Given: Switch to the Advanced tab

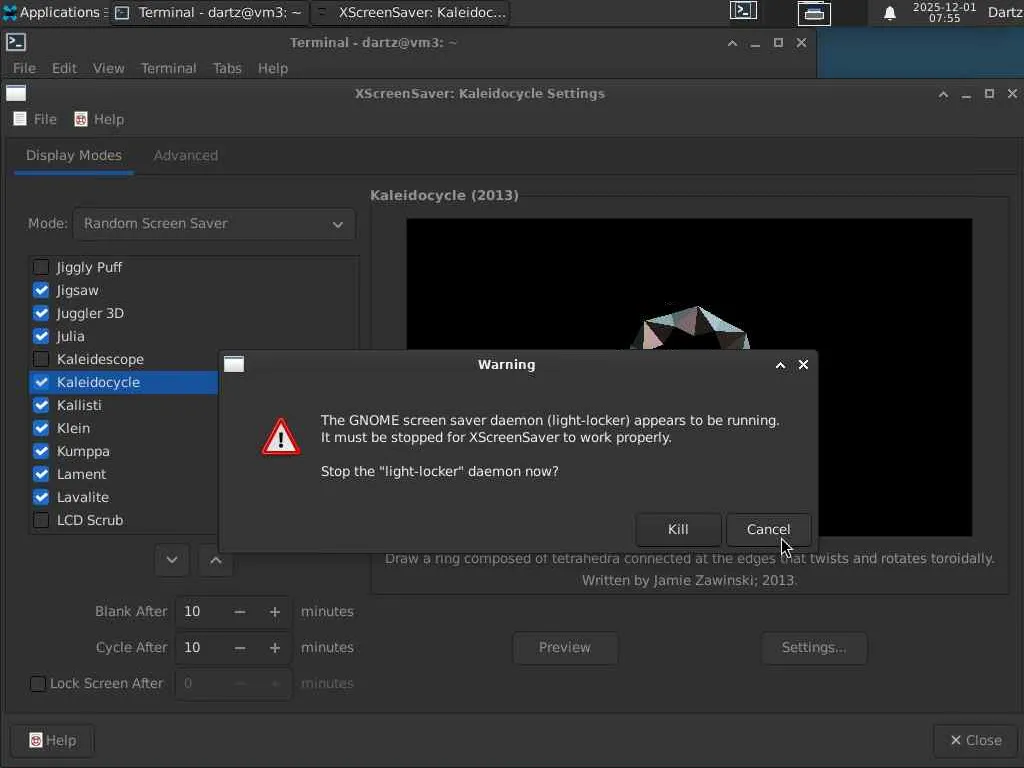Looking at the screenshot, I should click(x=185, y=155).
